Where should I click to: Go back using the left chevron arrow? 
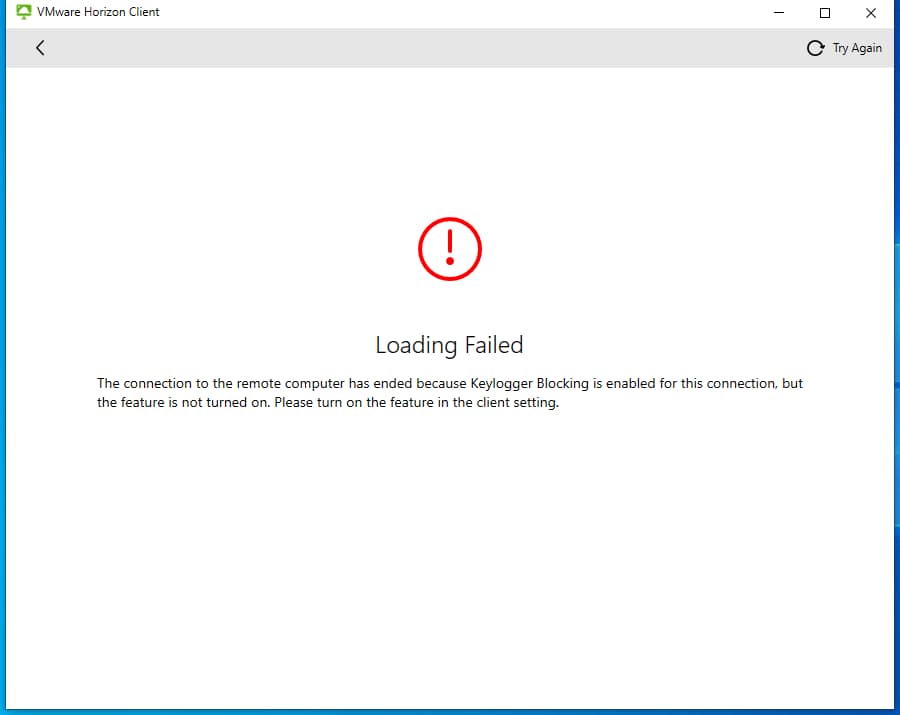pyautogui.click(x=40, y=48)
